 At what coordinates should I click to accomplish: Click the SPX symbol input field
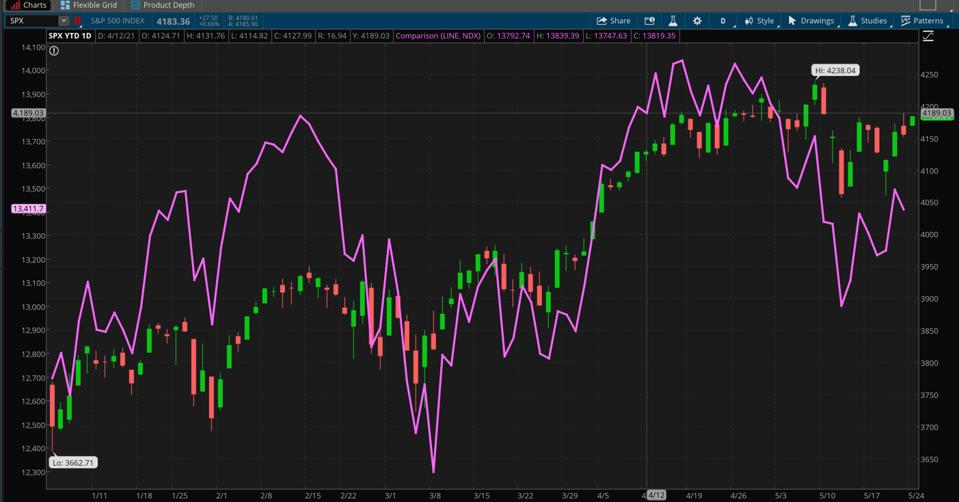(30, 20)
